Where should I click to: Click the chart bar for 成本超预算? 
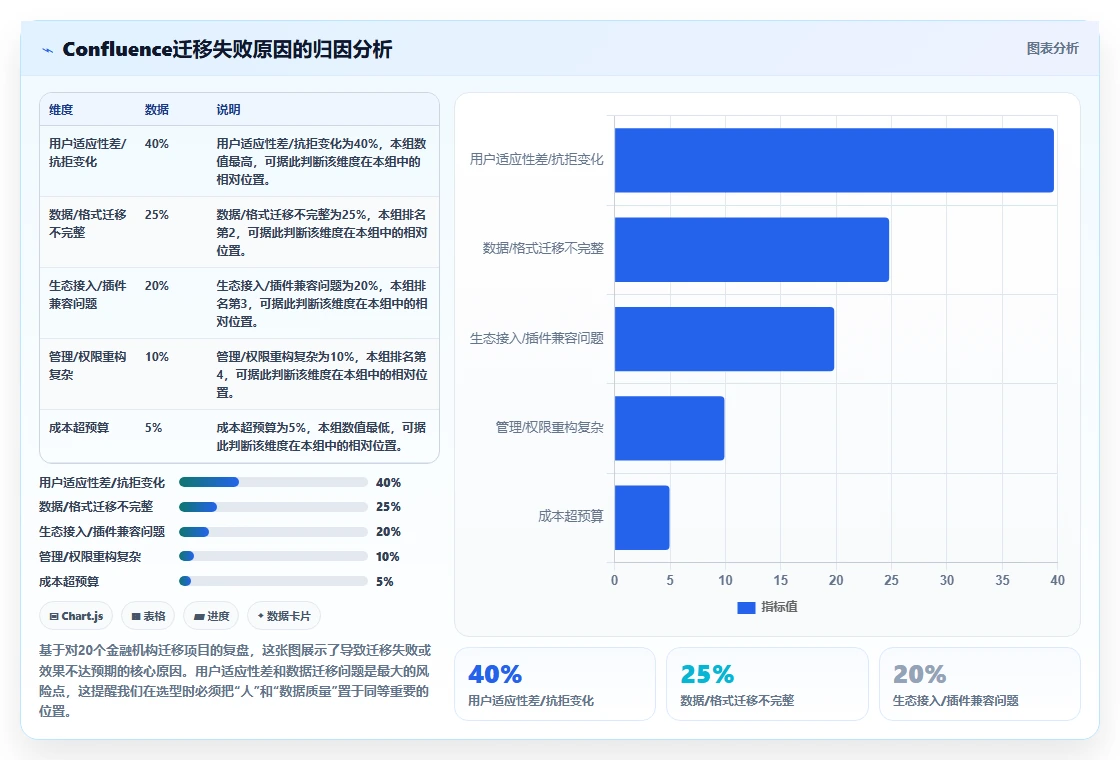point(642,517)
